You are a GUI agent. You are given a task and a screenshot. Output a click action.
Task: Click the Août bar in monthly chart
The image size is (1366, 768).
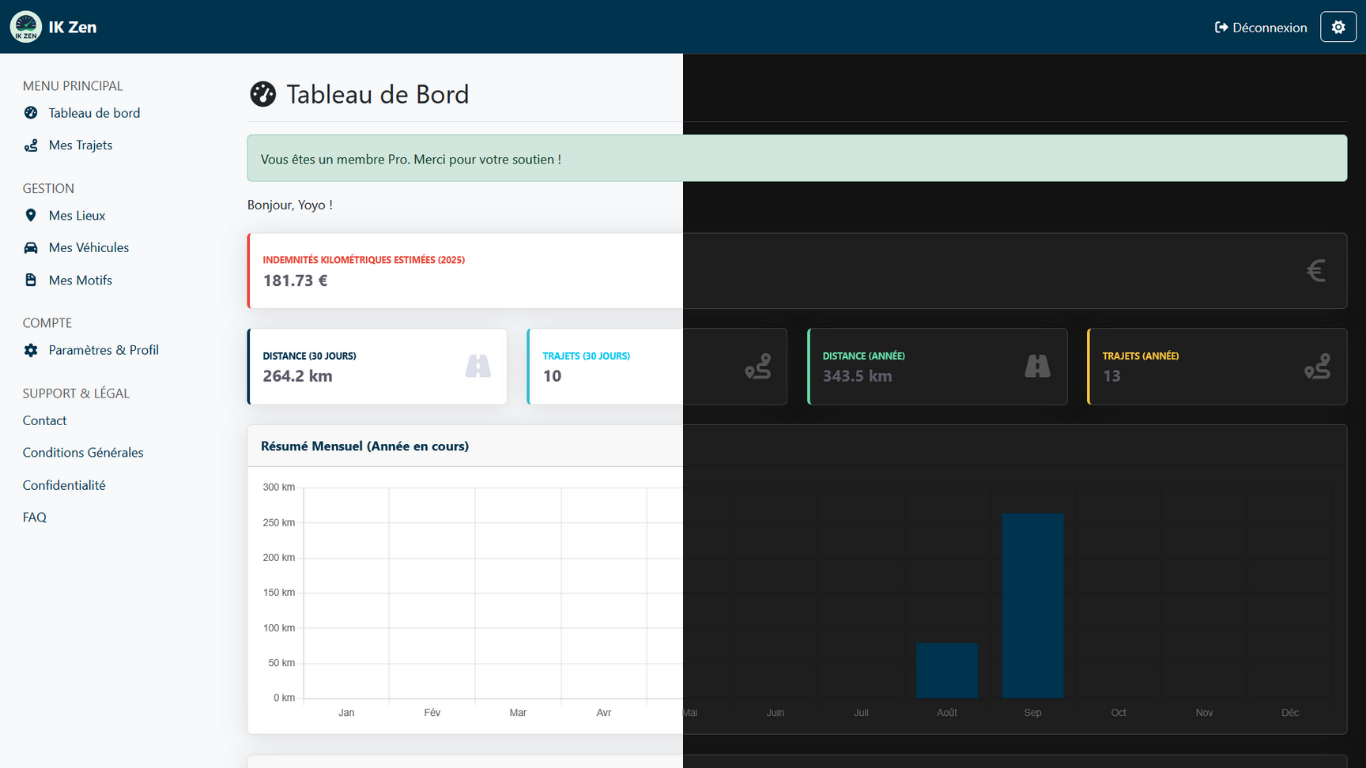click(947, 670)
